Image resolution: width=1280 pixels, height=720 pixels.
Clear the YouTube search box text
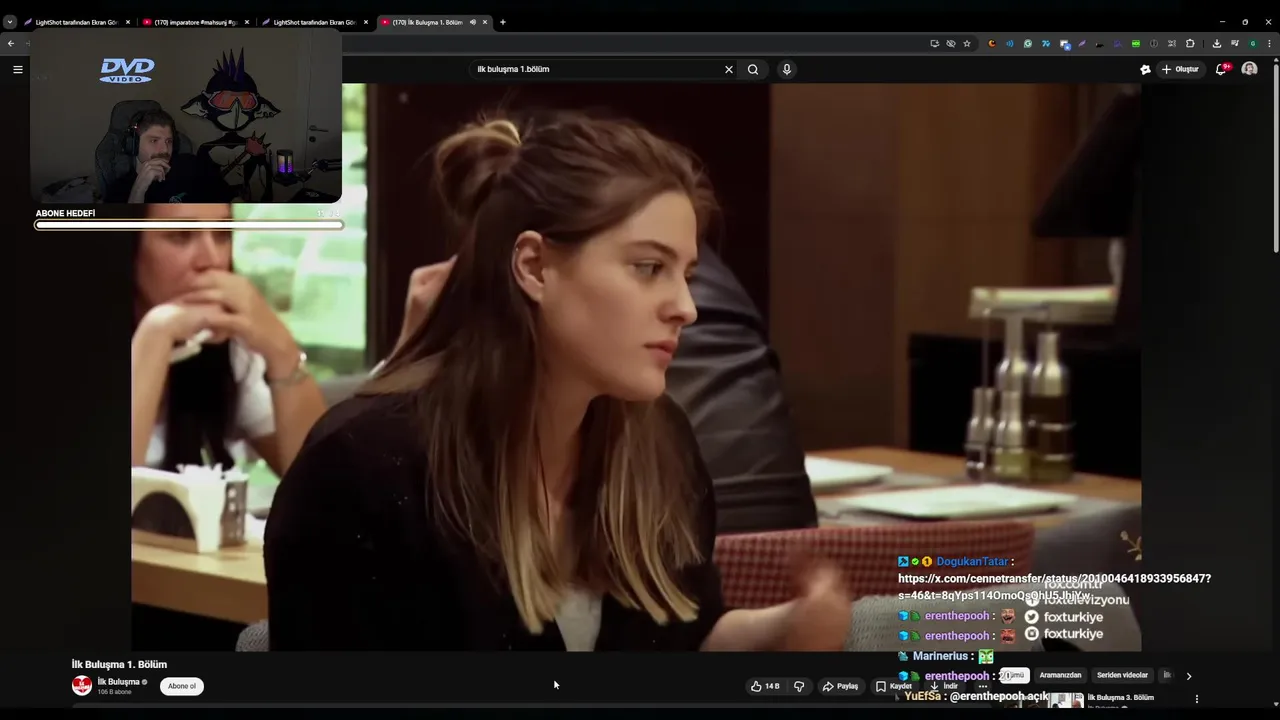tap(729, 69)
